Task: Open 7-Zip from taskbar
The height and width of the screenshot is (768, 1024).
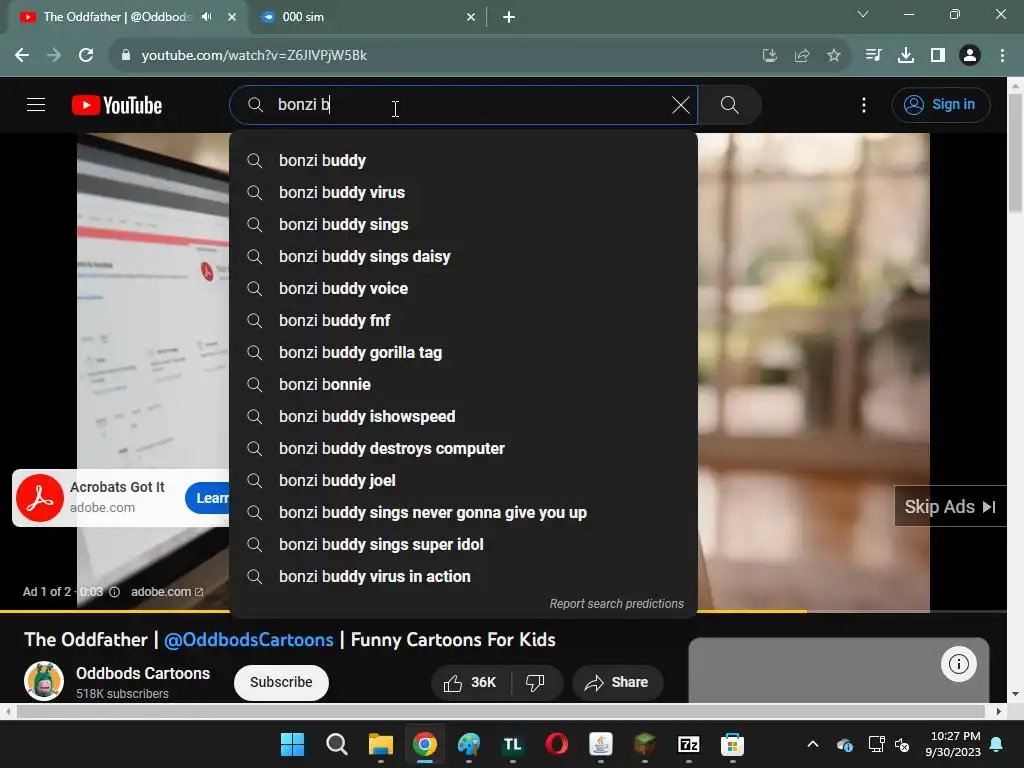Action: tap(688, 744)
